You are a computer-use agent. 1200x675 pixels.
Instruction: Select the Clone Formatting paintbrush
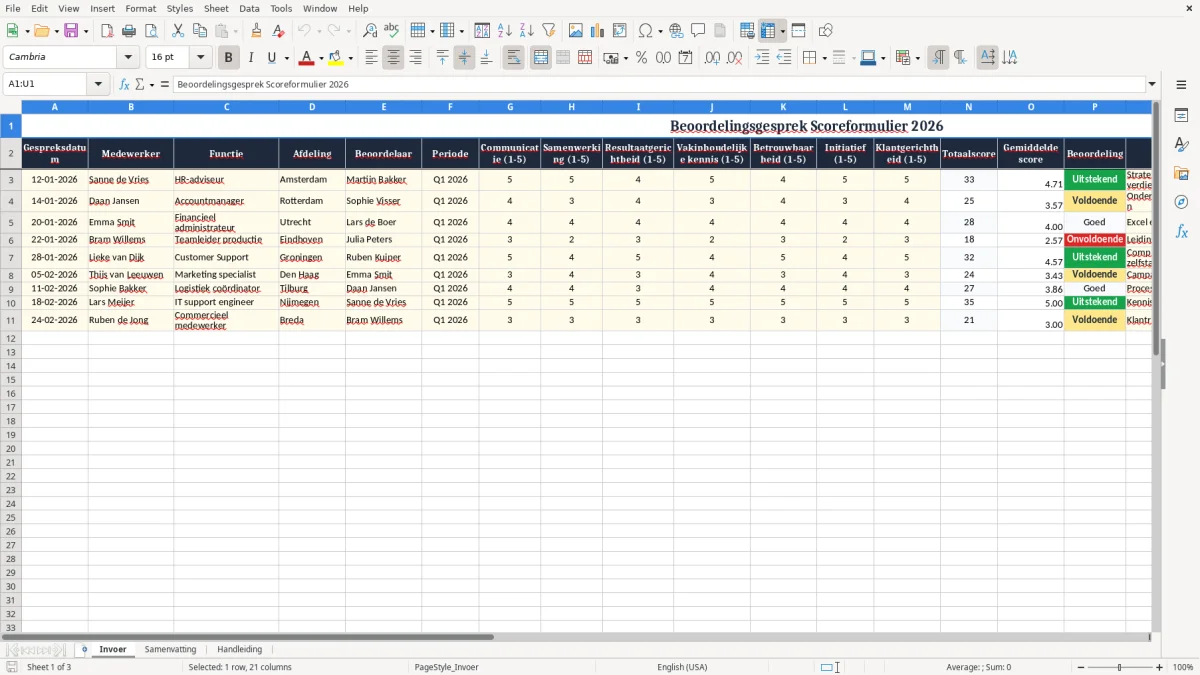pos(256,31)
